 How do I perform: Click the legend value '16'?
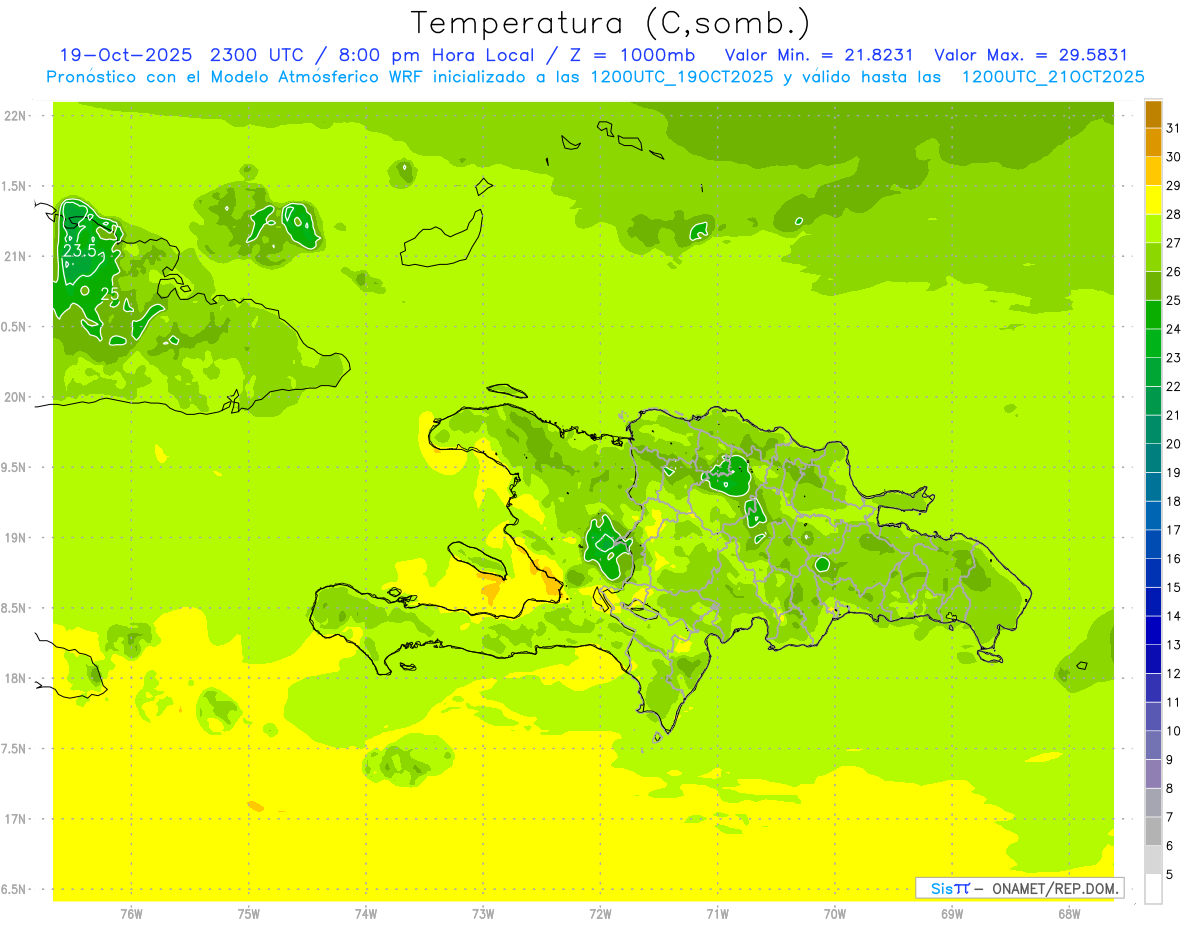click(x=1174, y=559)
